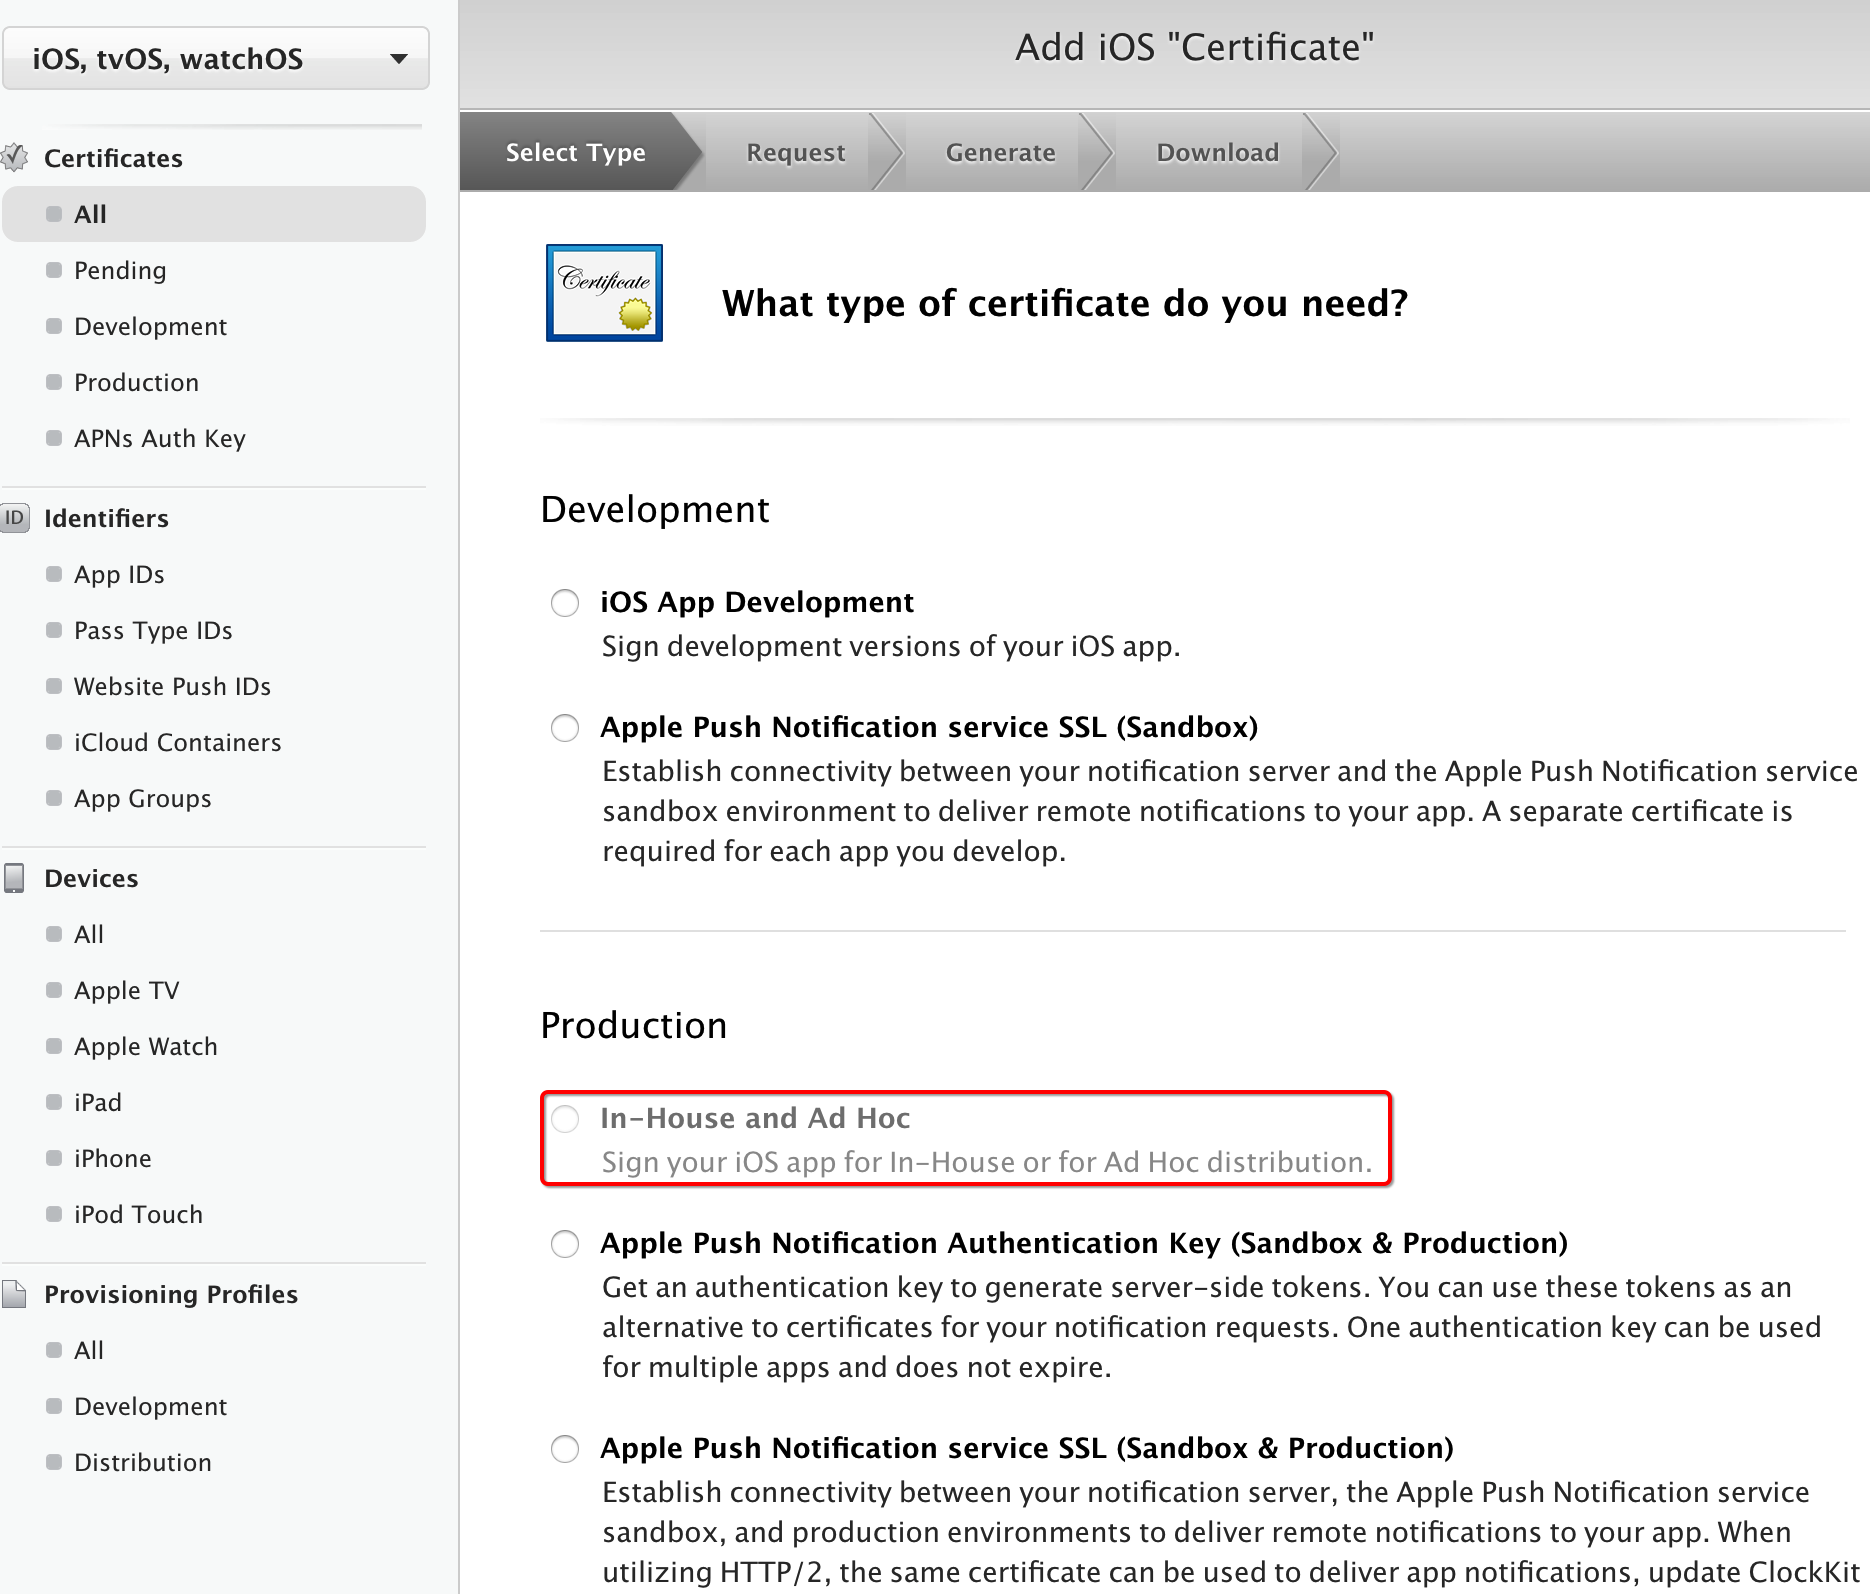Open iPhone devices

tap(113, 1158)
